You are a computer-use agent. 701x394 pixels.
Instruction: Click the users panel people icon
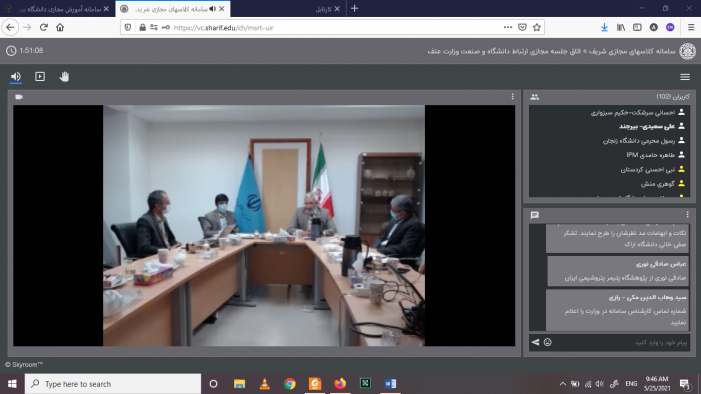[535, 97]
